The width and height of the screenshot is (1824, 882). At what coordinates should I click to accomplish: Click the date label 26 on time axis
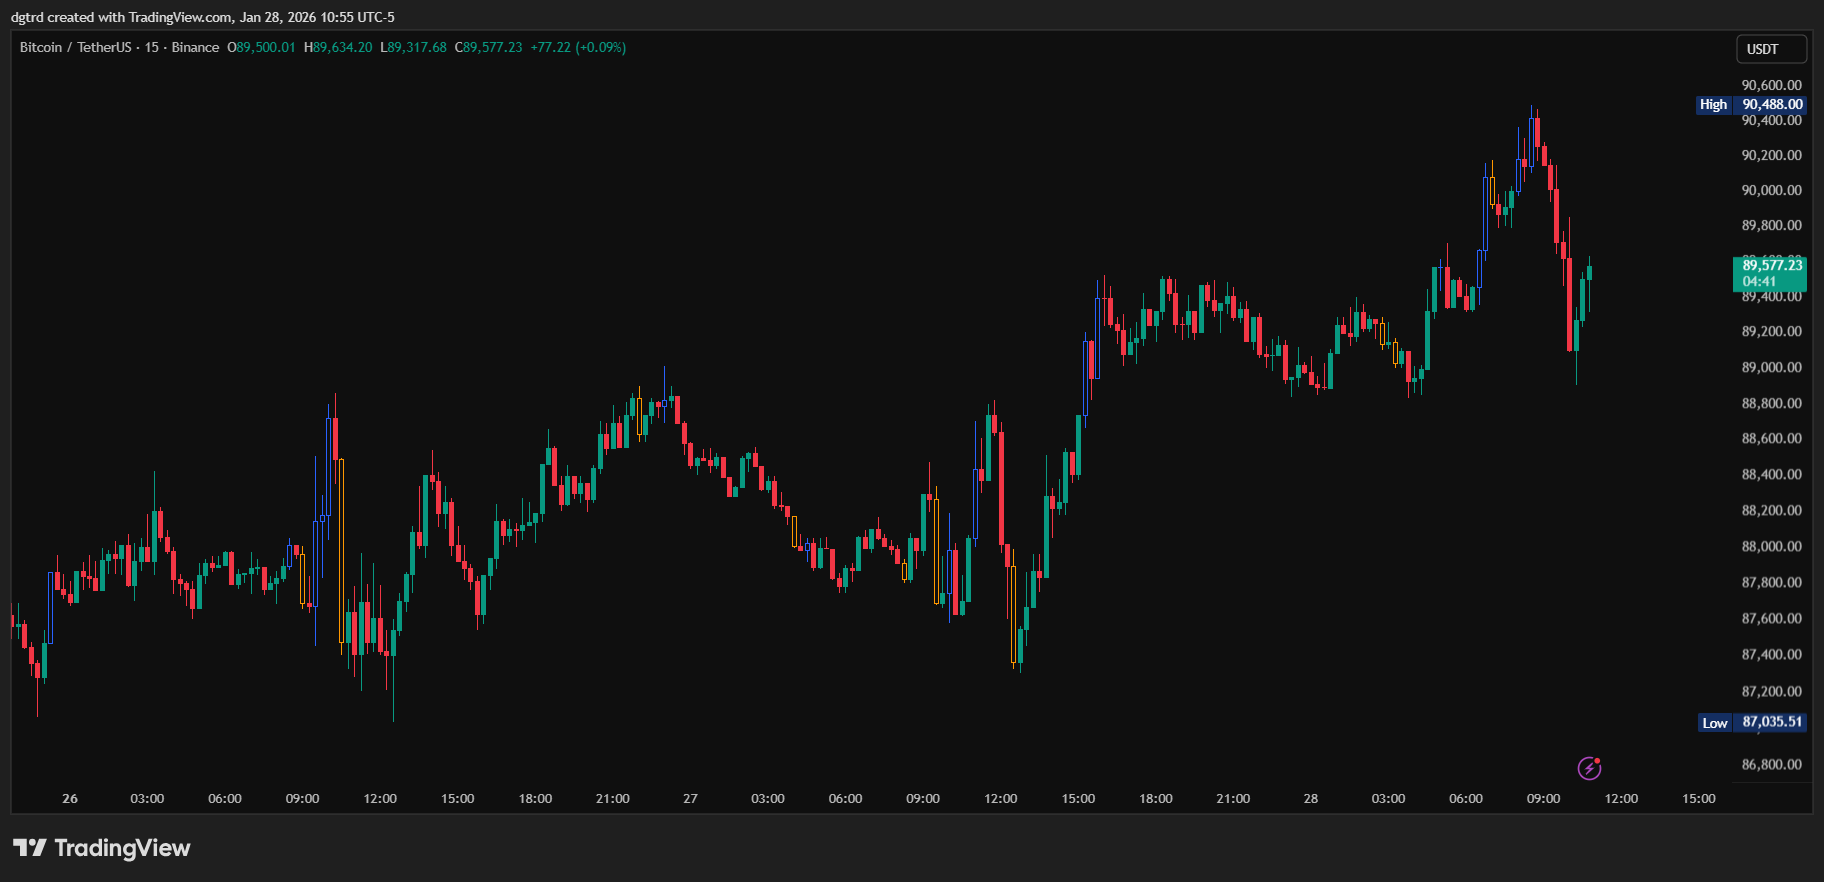point(70,798)
